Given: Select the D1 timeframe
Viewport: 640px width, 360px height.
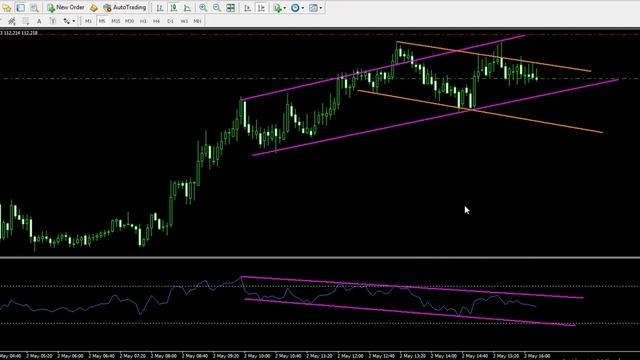Looking at the screenshot, I should (x=170, y=21).
